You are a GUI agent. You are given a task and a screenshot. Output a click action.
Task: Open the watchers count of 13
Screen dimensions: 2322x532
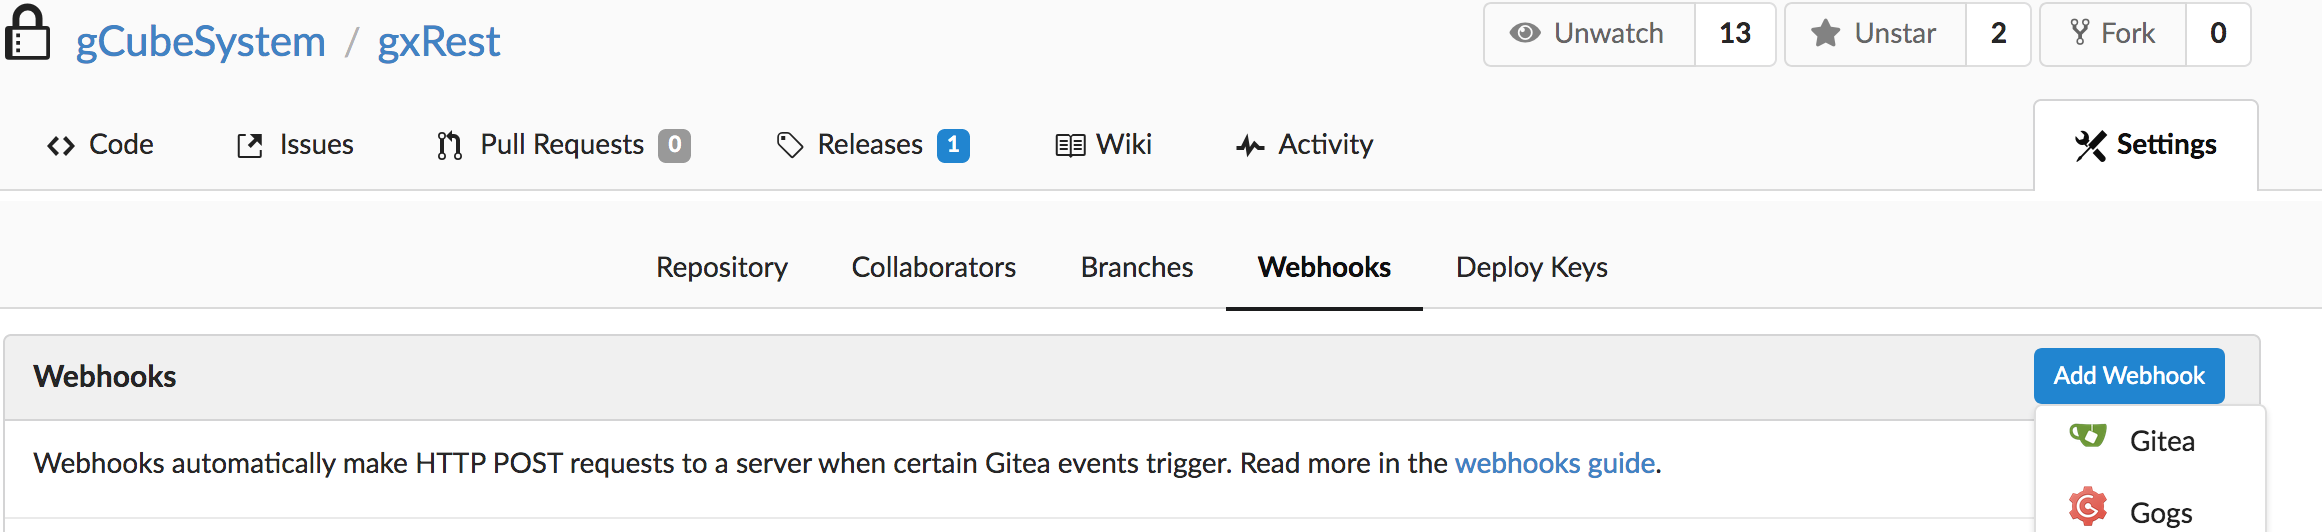pyautogui.click(x=1735, y=34)
